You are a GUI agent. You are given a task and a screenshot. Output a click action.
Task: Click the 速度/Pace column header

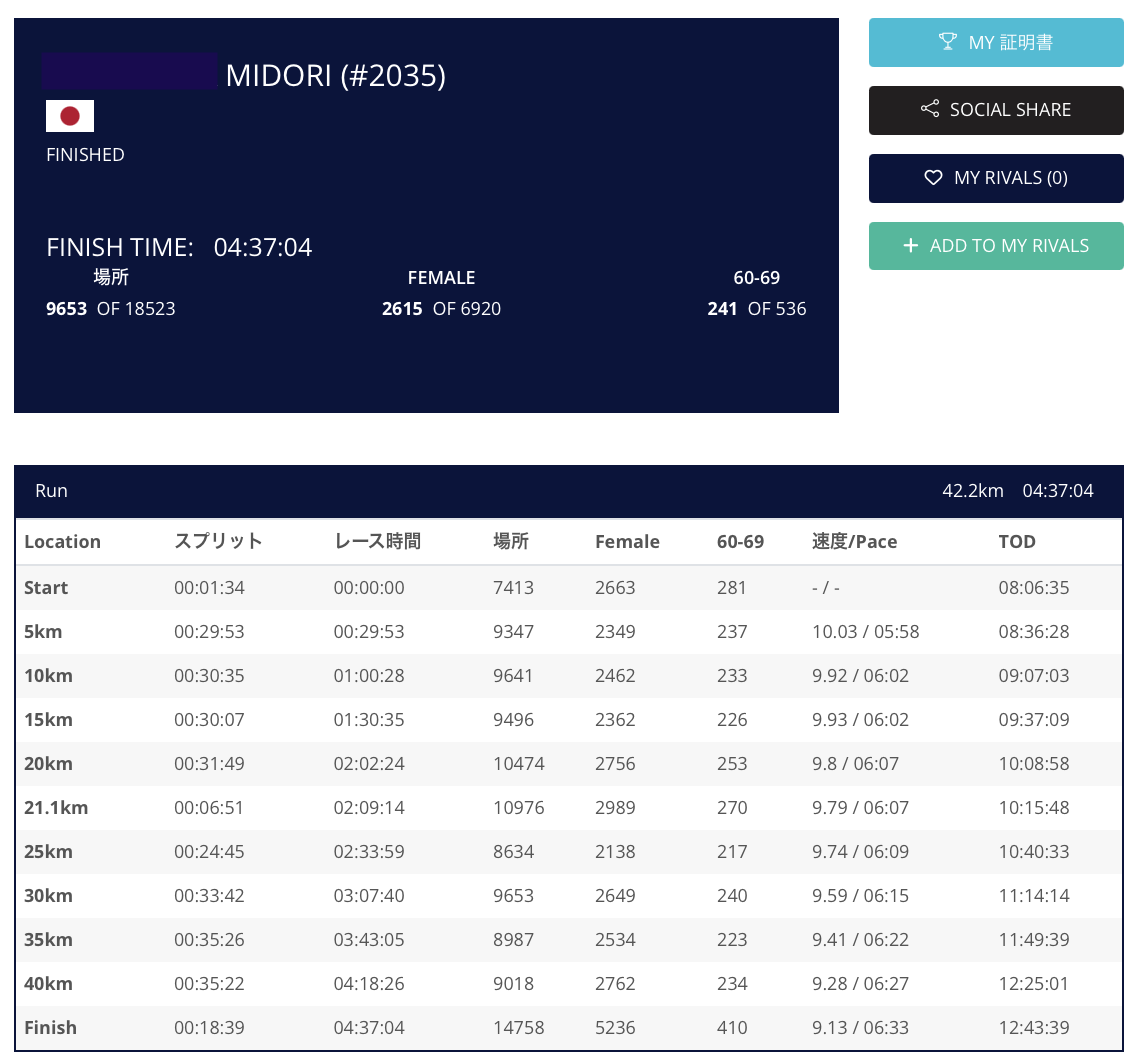coord(854,541)
